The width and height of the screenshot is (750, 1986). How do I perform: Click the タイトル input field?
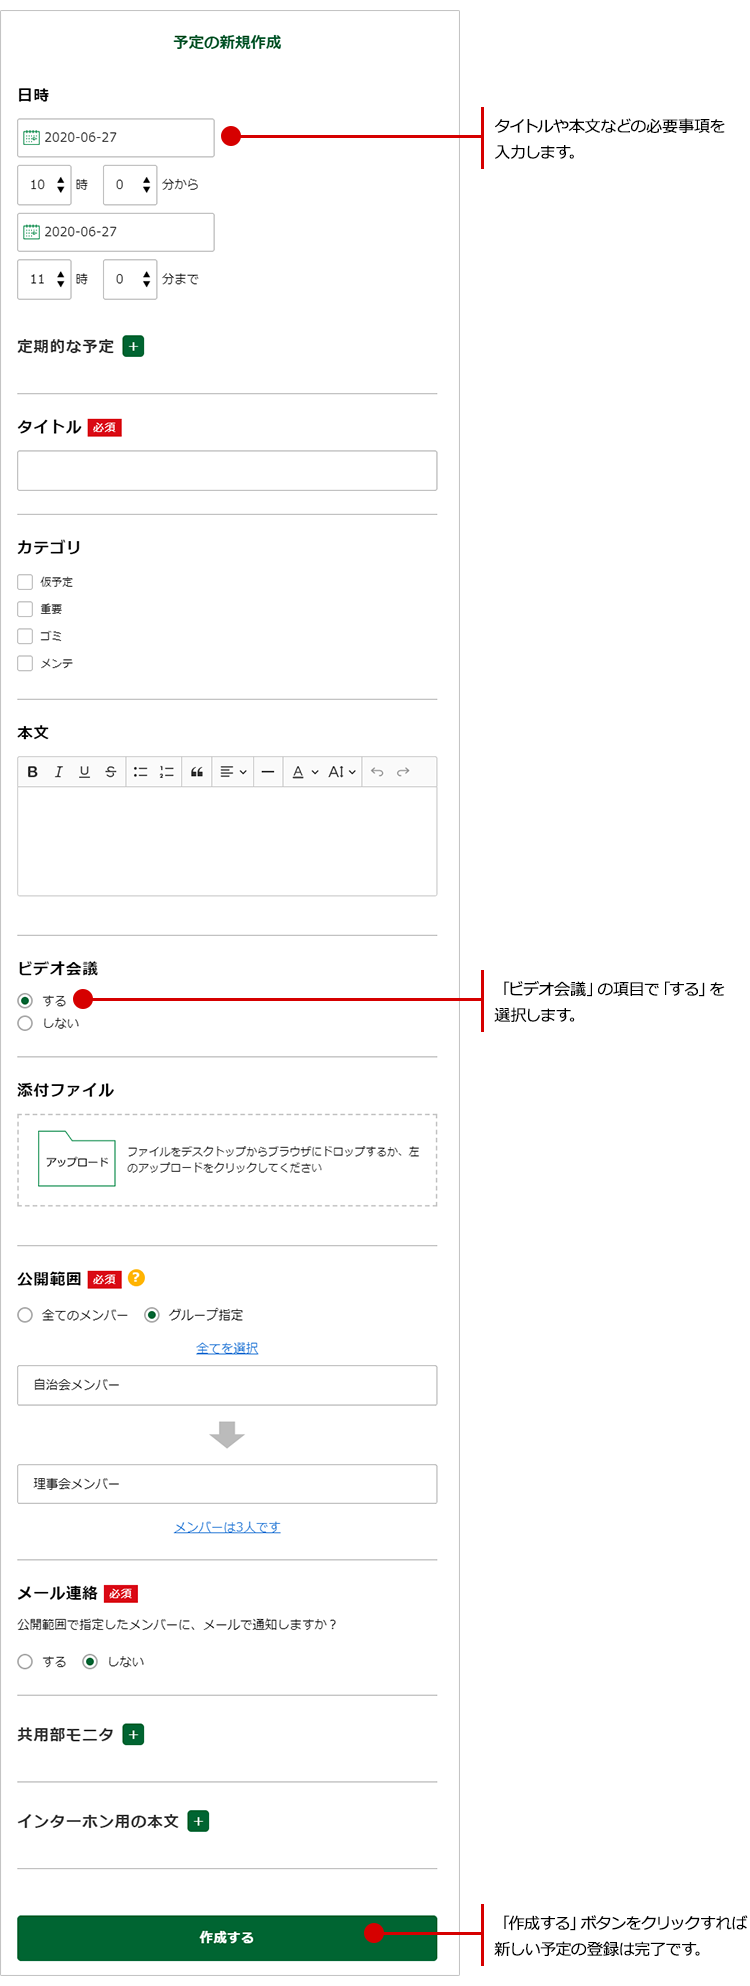[227, 471]
